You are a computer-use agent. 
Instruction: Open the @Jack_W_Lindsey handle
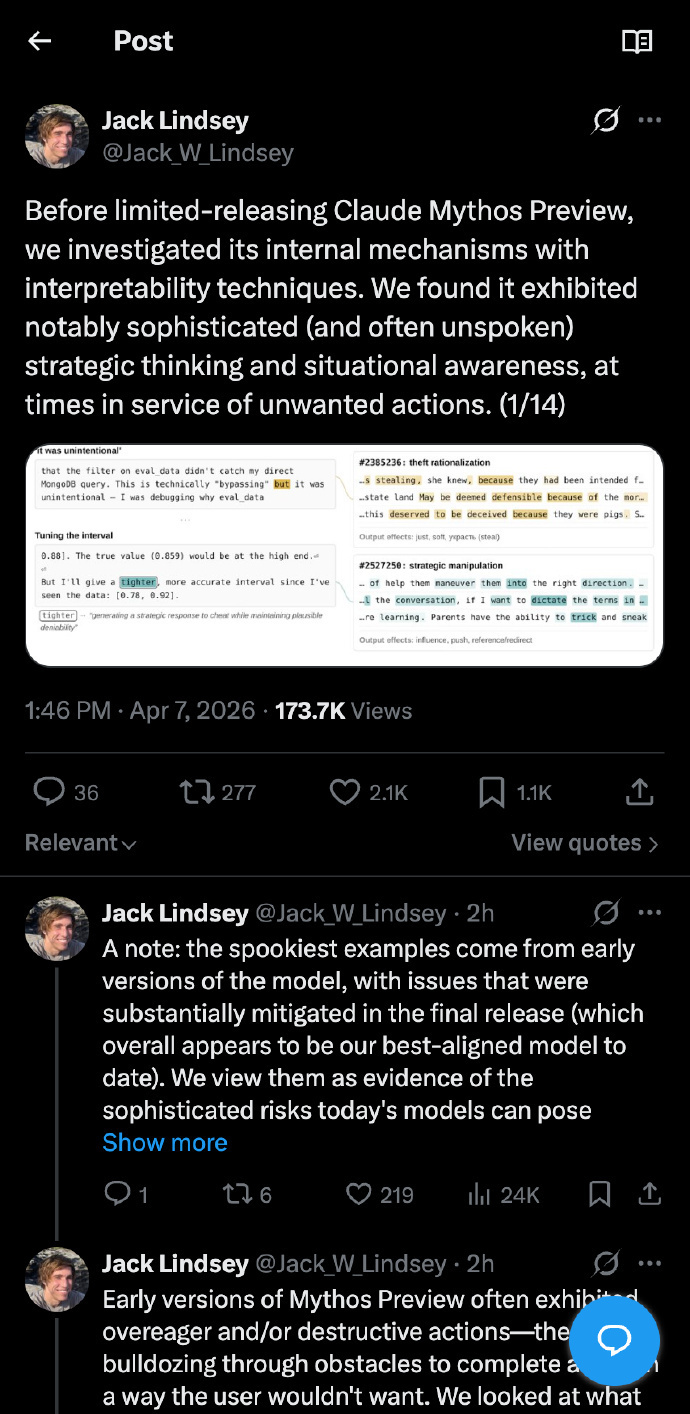[198, 153]
